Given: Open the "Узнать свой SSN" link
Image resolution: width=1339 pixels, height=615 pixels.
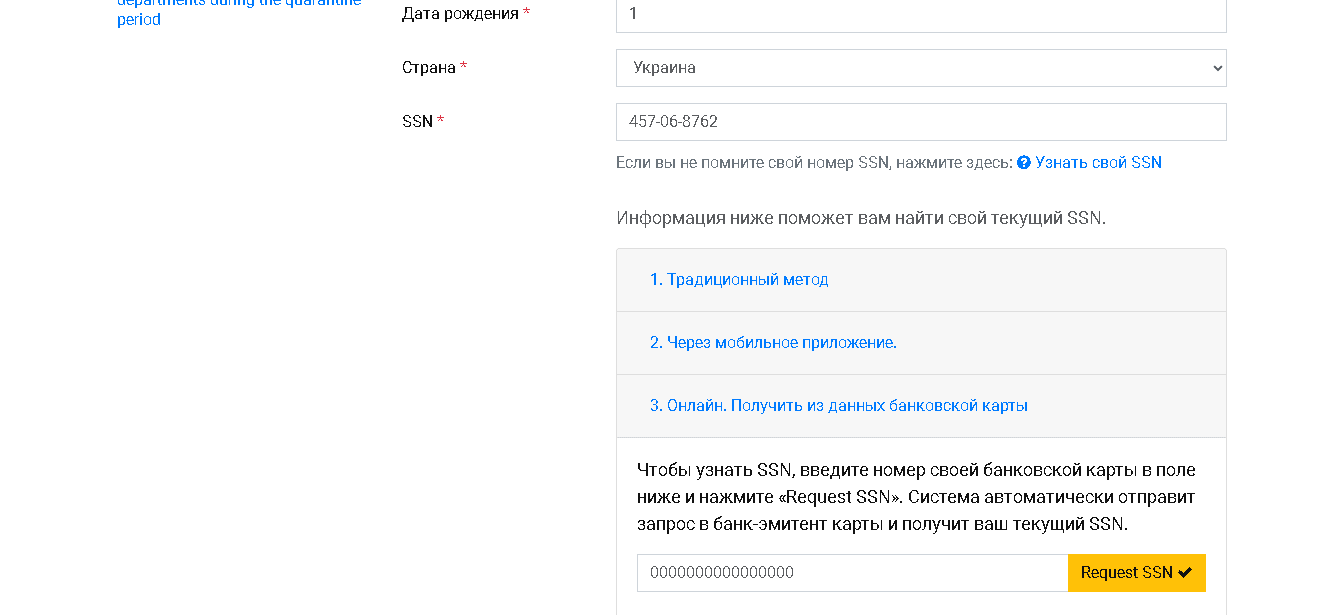Looking at the screenshot, I should coord(1098,163).
